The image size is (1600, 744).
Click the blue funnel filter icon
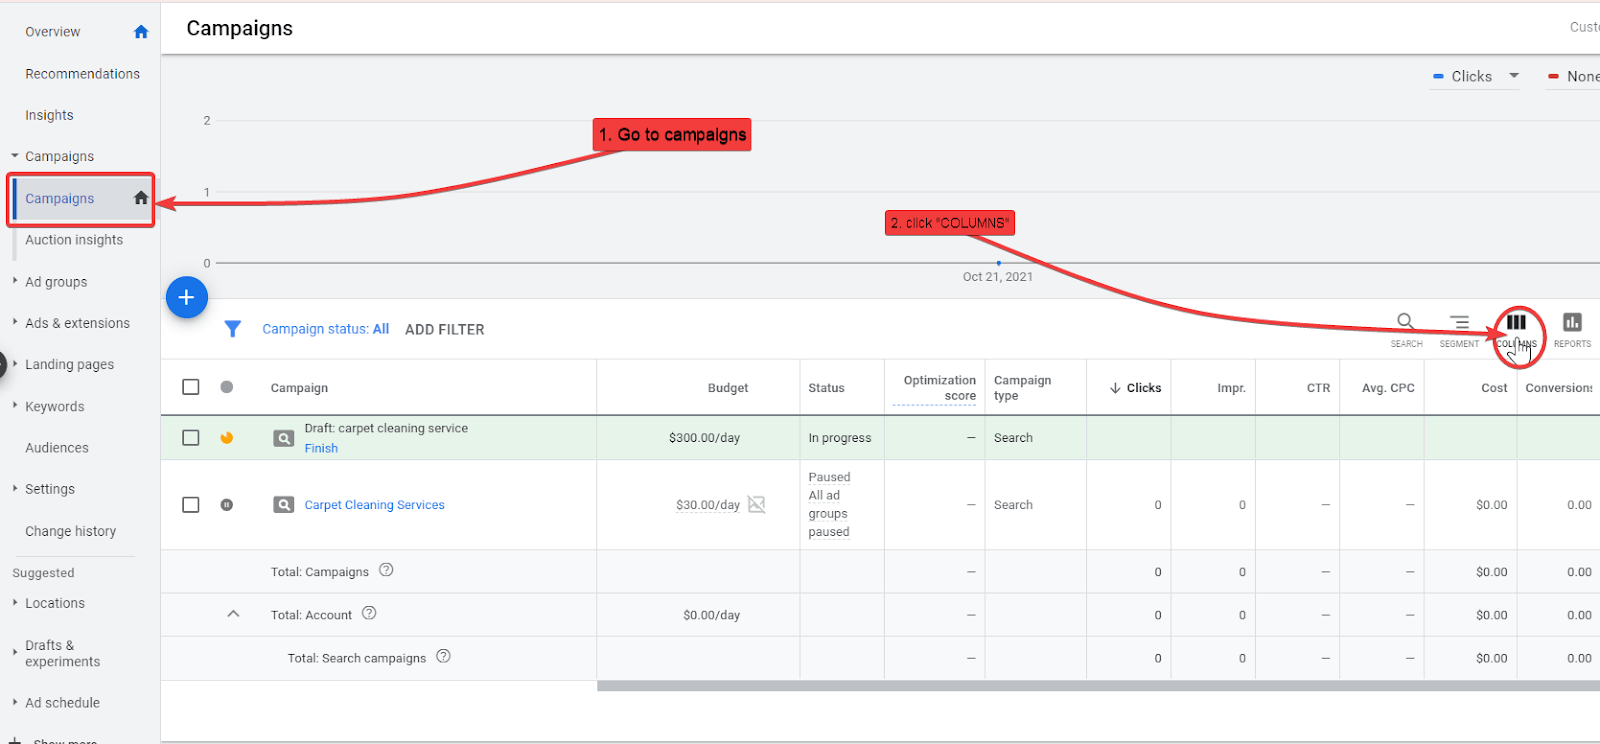click(232, 329)
